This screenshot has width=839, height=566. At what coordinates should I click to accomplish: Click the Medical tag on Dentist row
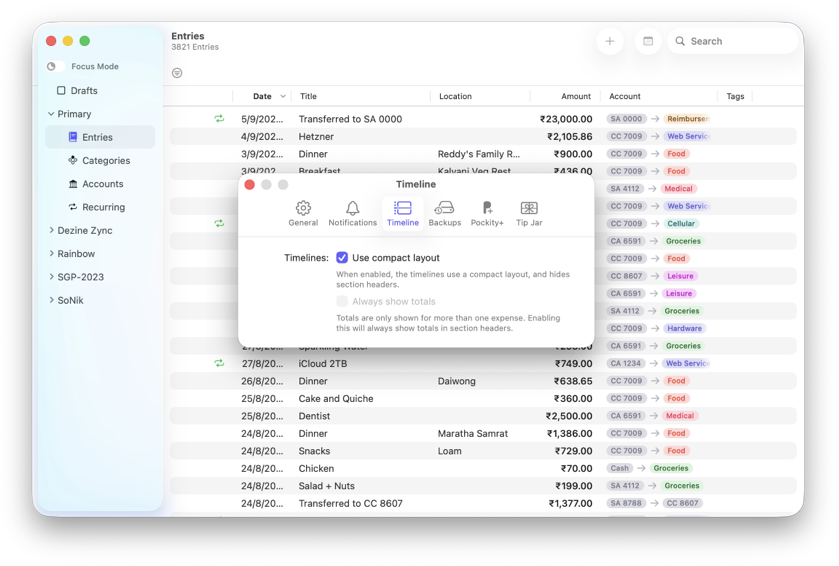680,416
